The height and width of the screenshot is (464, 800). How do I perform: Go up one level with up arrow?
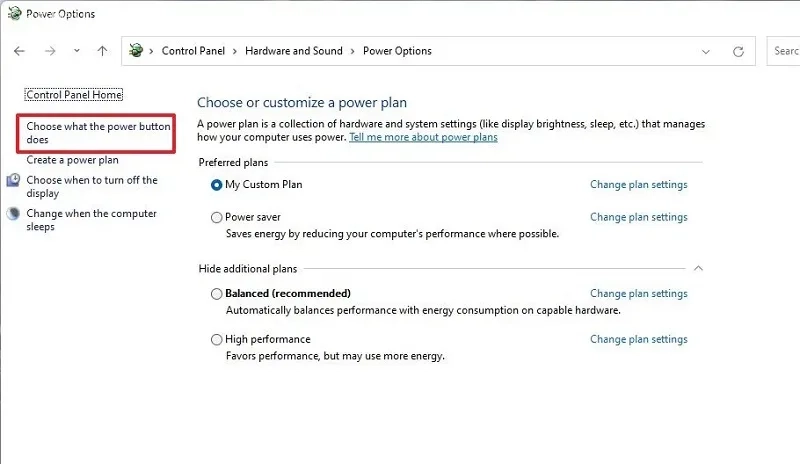coord(103,51)
